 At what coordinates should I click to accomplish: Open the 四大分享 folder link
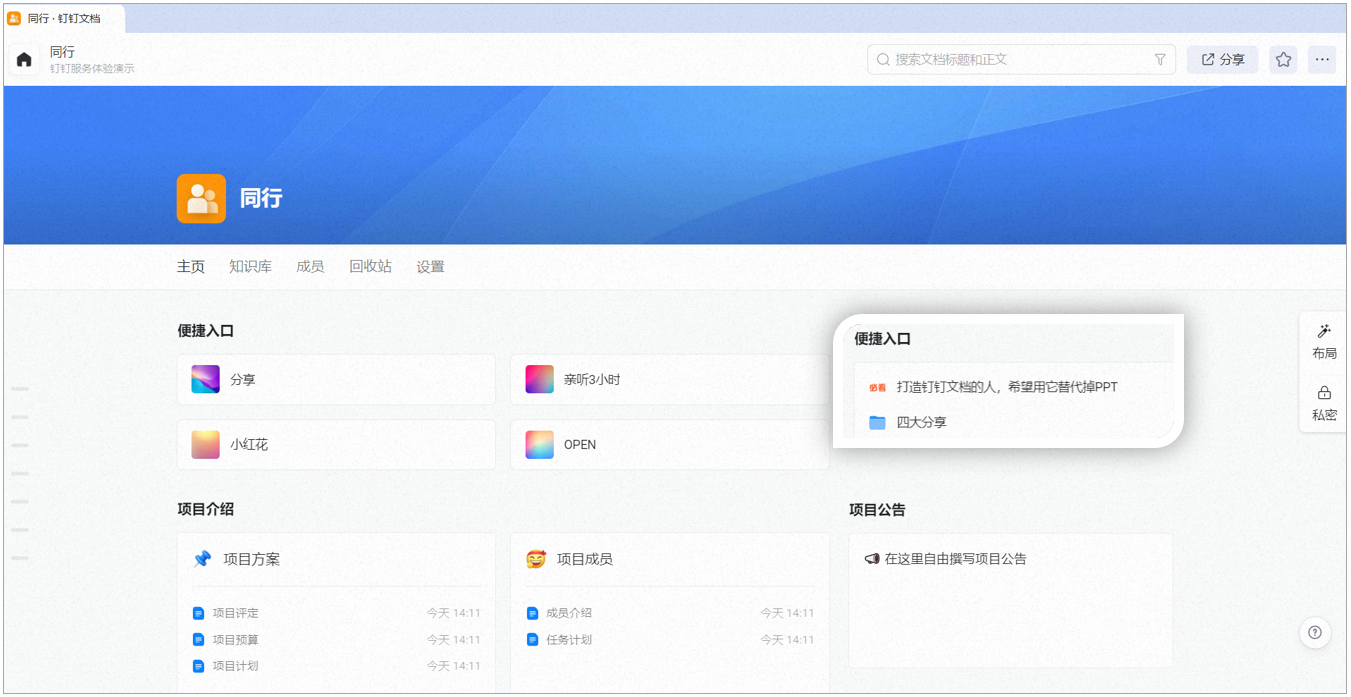(922, 422)
